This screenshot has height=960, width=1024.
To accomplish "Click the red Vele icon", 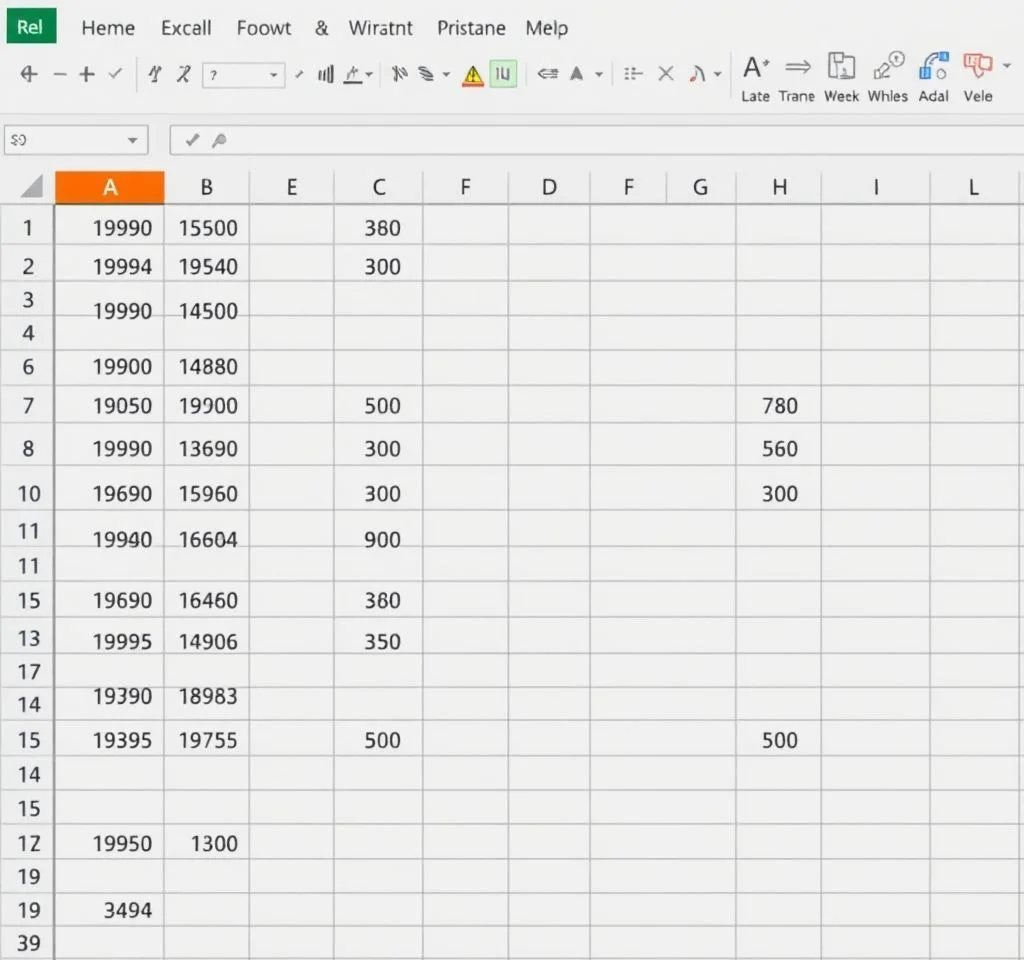I will tap(974, 67).
